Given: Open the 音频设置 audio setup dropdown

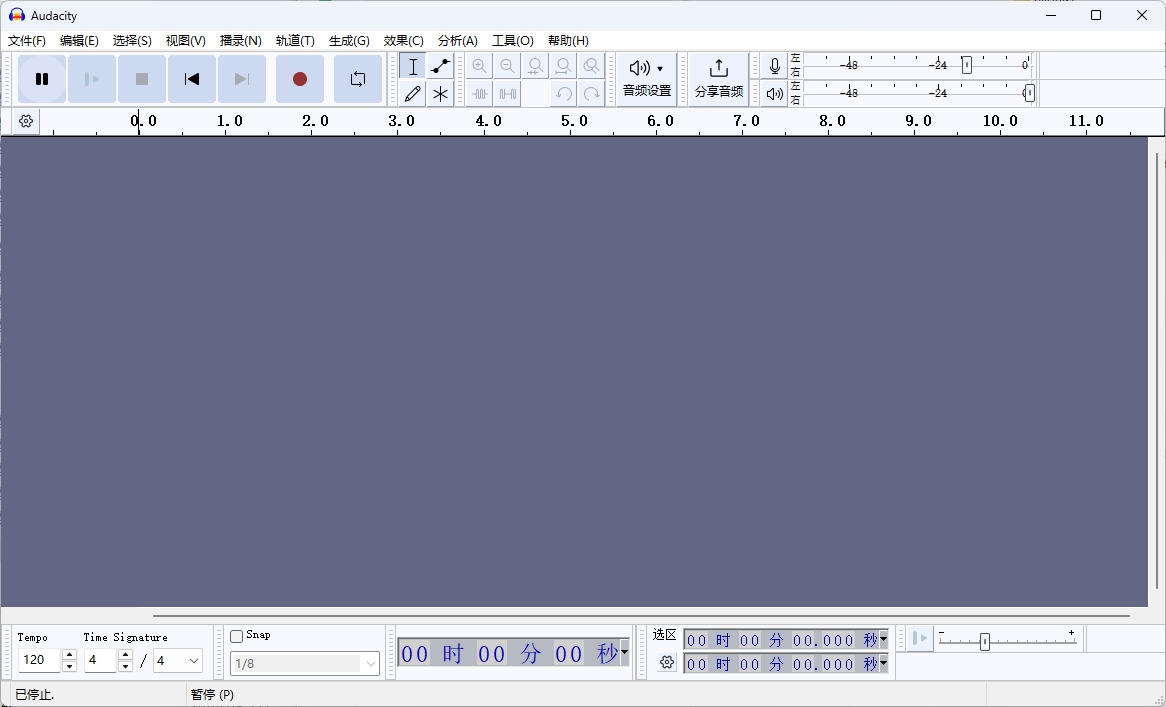Looking at the screenshot, I should (x=645, y=79).
